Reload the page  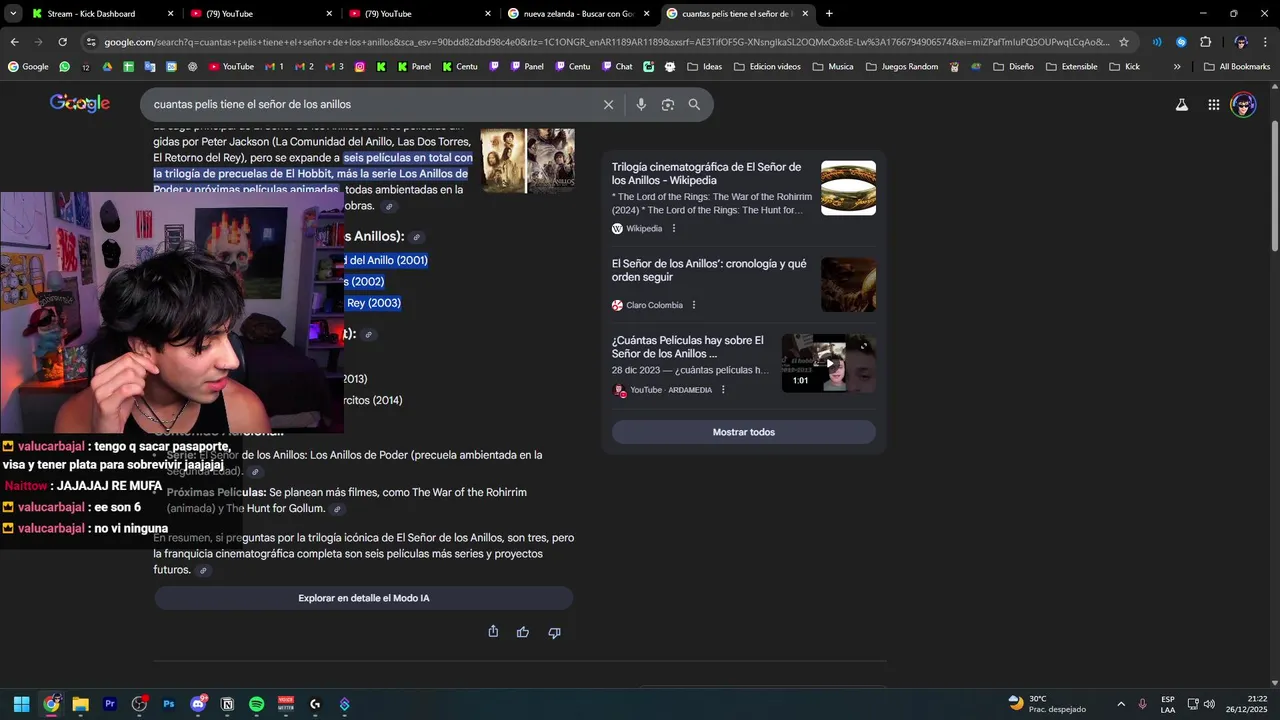pyautogui.click(x=62, y=42)
